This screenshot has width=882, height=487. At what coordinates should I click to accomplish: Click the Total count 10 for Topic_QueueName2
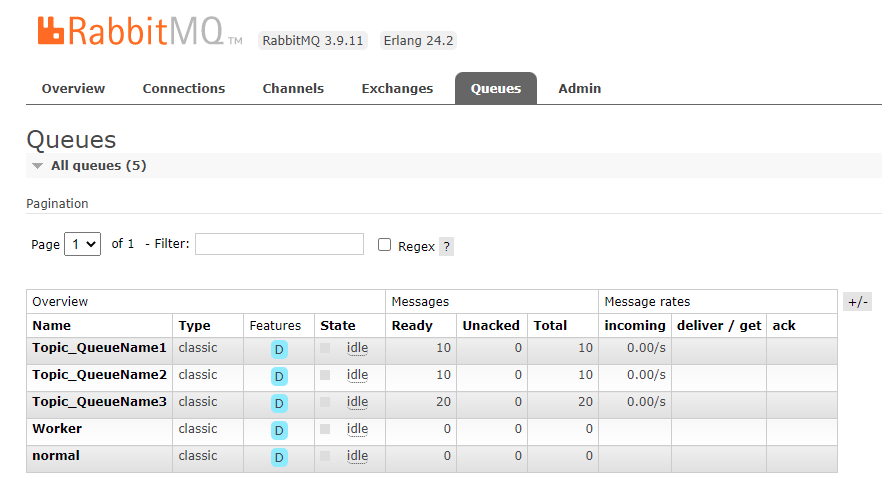[x=586, y=375]
